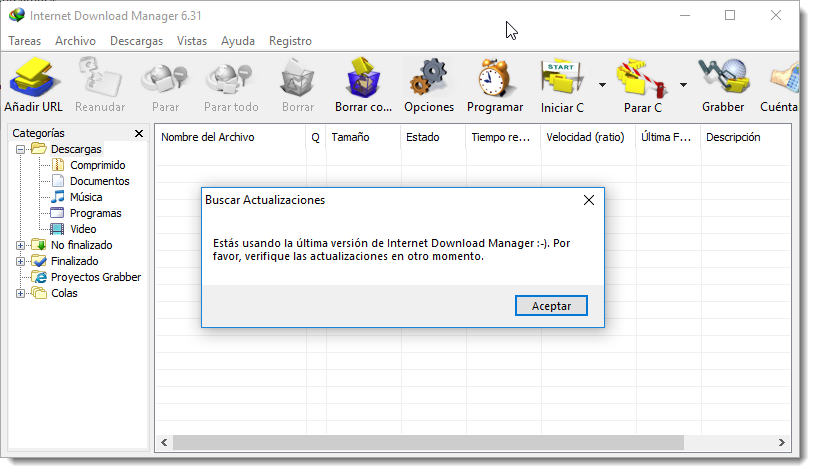Screen dimensions: 815x473
Task: Click the Descargas folder icon
Action: point(39,149)
